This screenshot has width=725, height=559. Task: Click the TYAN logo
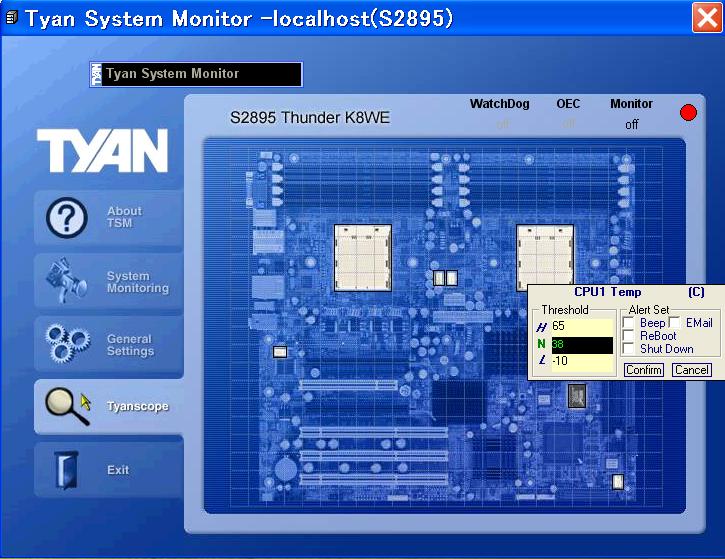pos(102,150)
